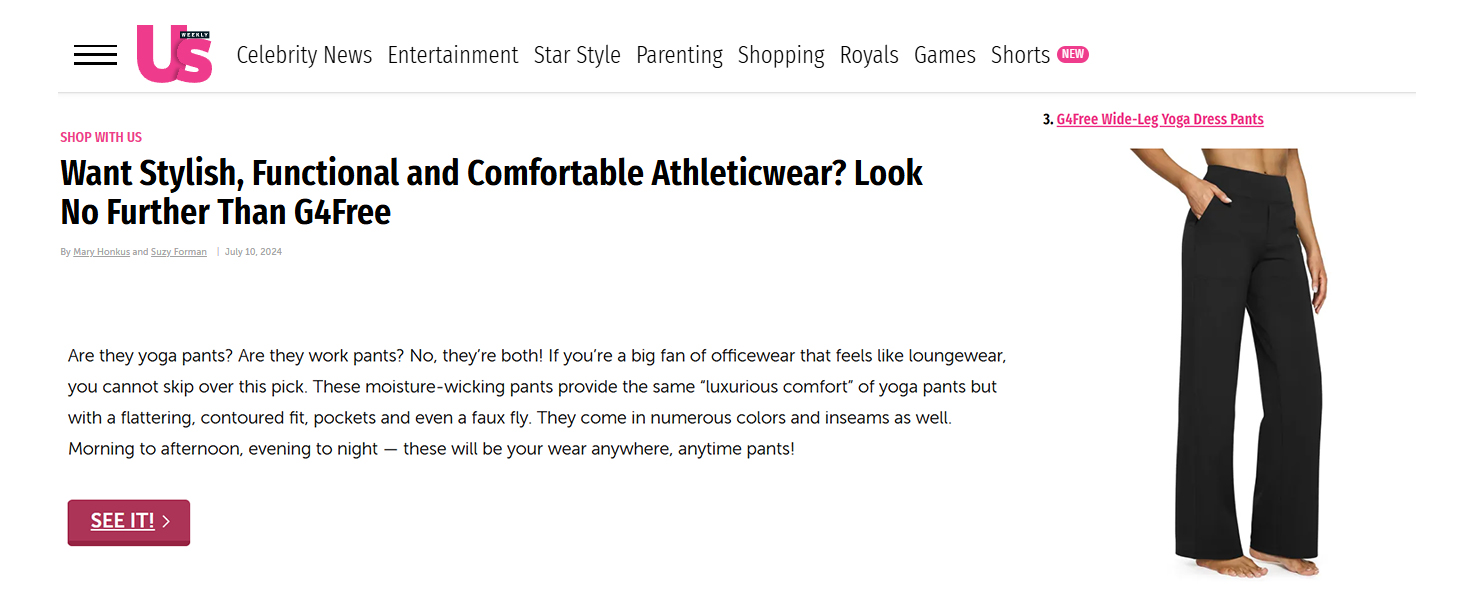The width and height of the screenshot is (1464, 600).
Task: Open the Parenting menu item
Action: (x=679, y=55)
